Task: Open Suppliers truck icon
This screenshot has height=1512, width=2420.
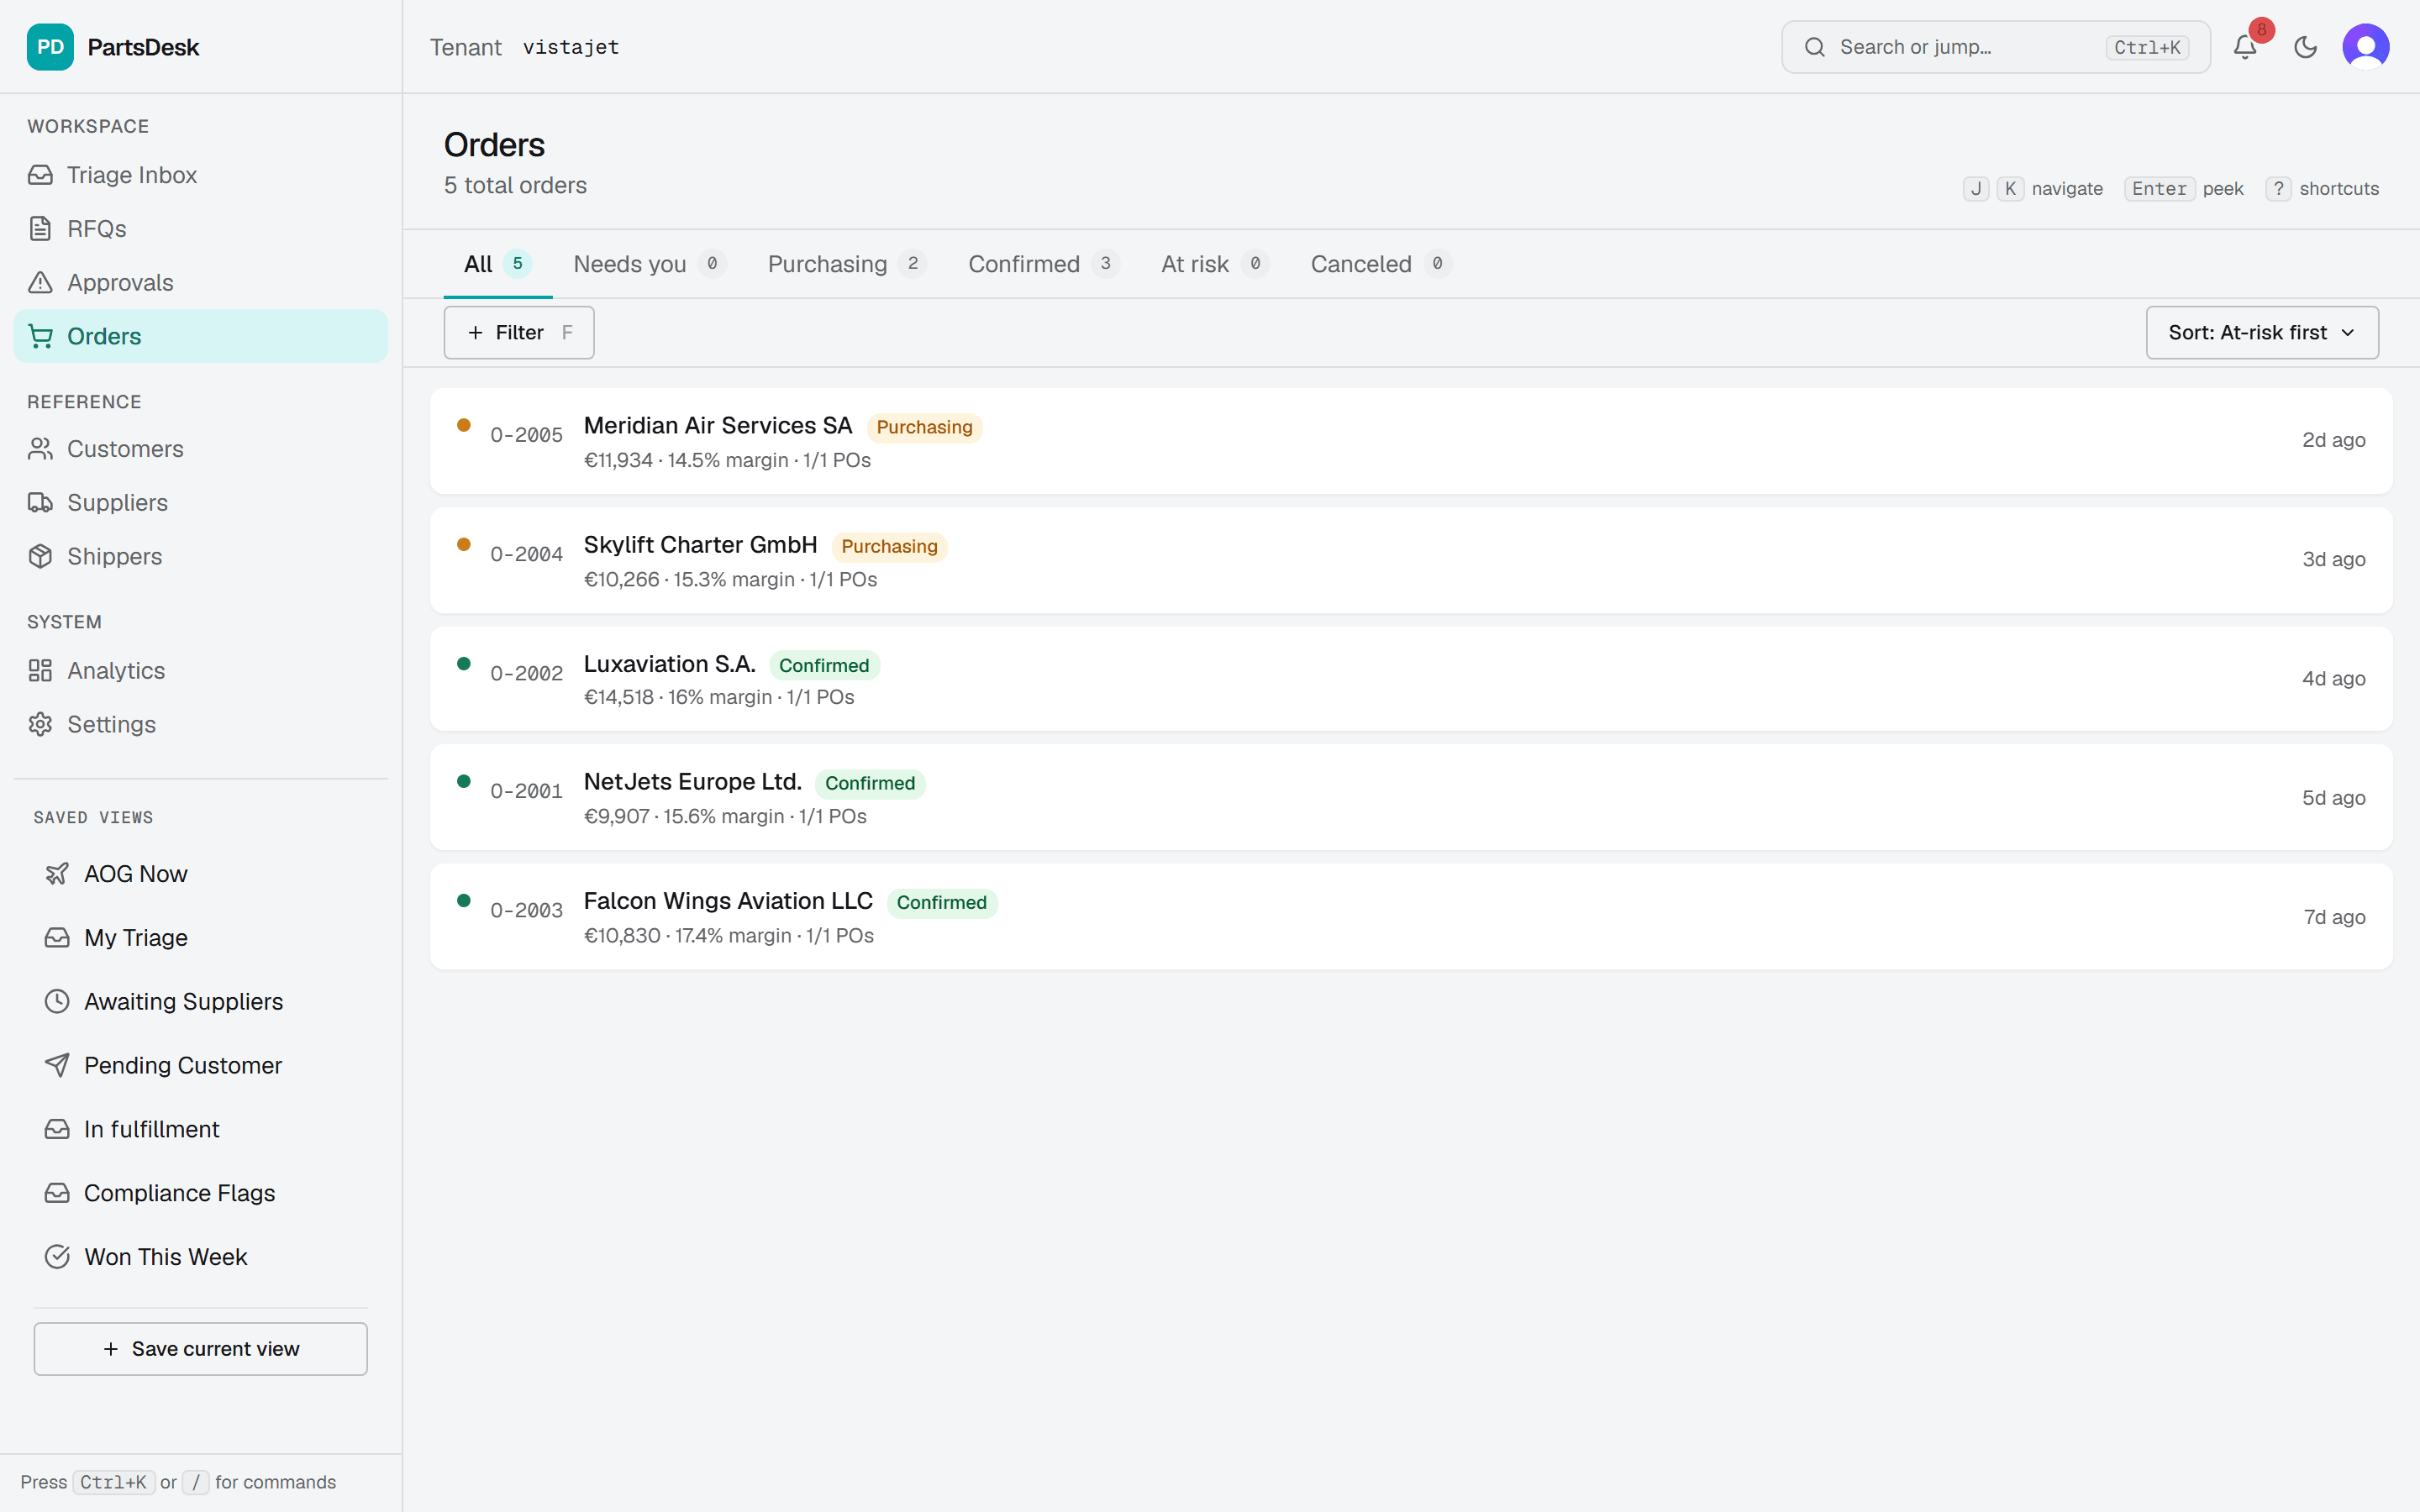Action: click(40, 503)
